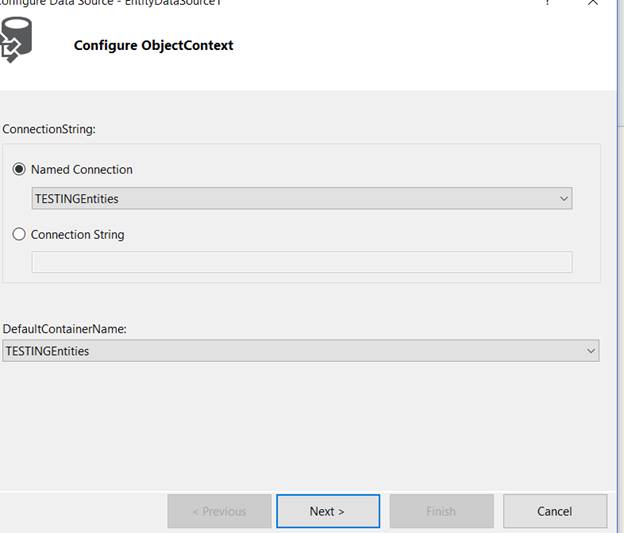Screen dimensions: 624x533
Task: Click the DefaultContainerName: label
Action: [x=65, y=328]
